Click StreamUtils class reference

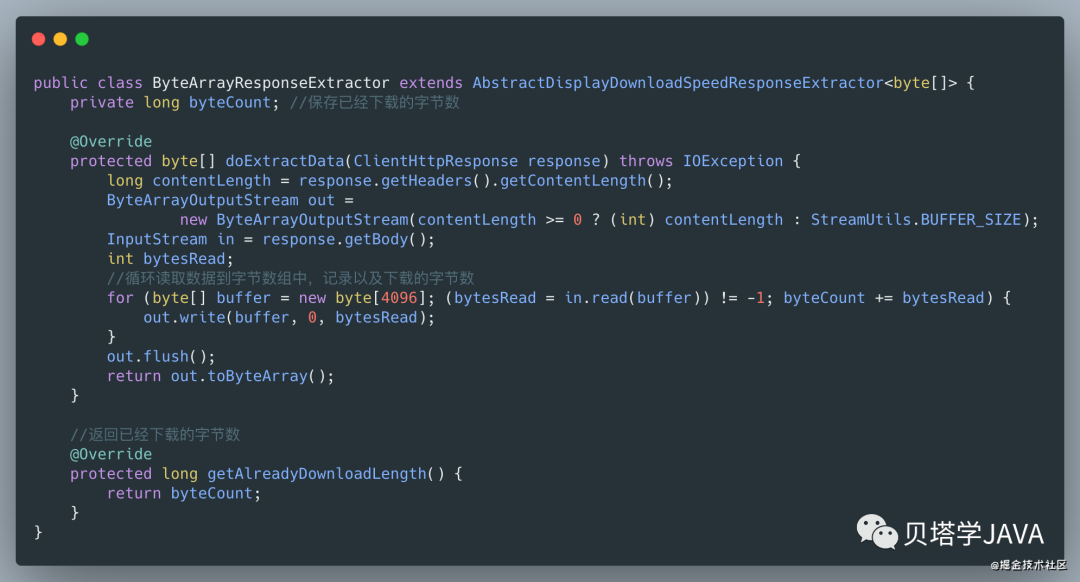tap(861, 220)
